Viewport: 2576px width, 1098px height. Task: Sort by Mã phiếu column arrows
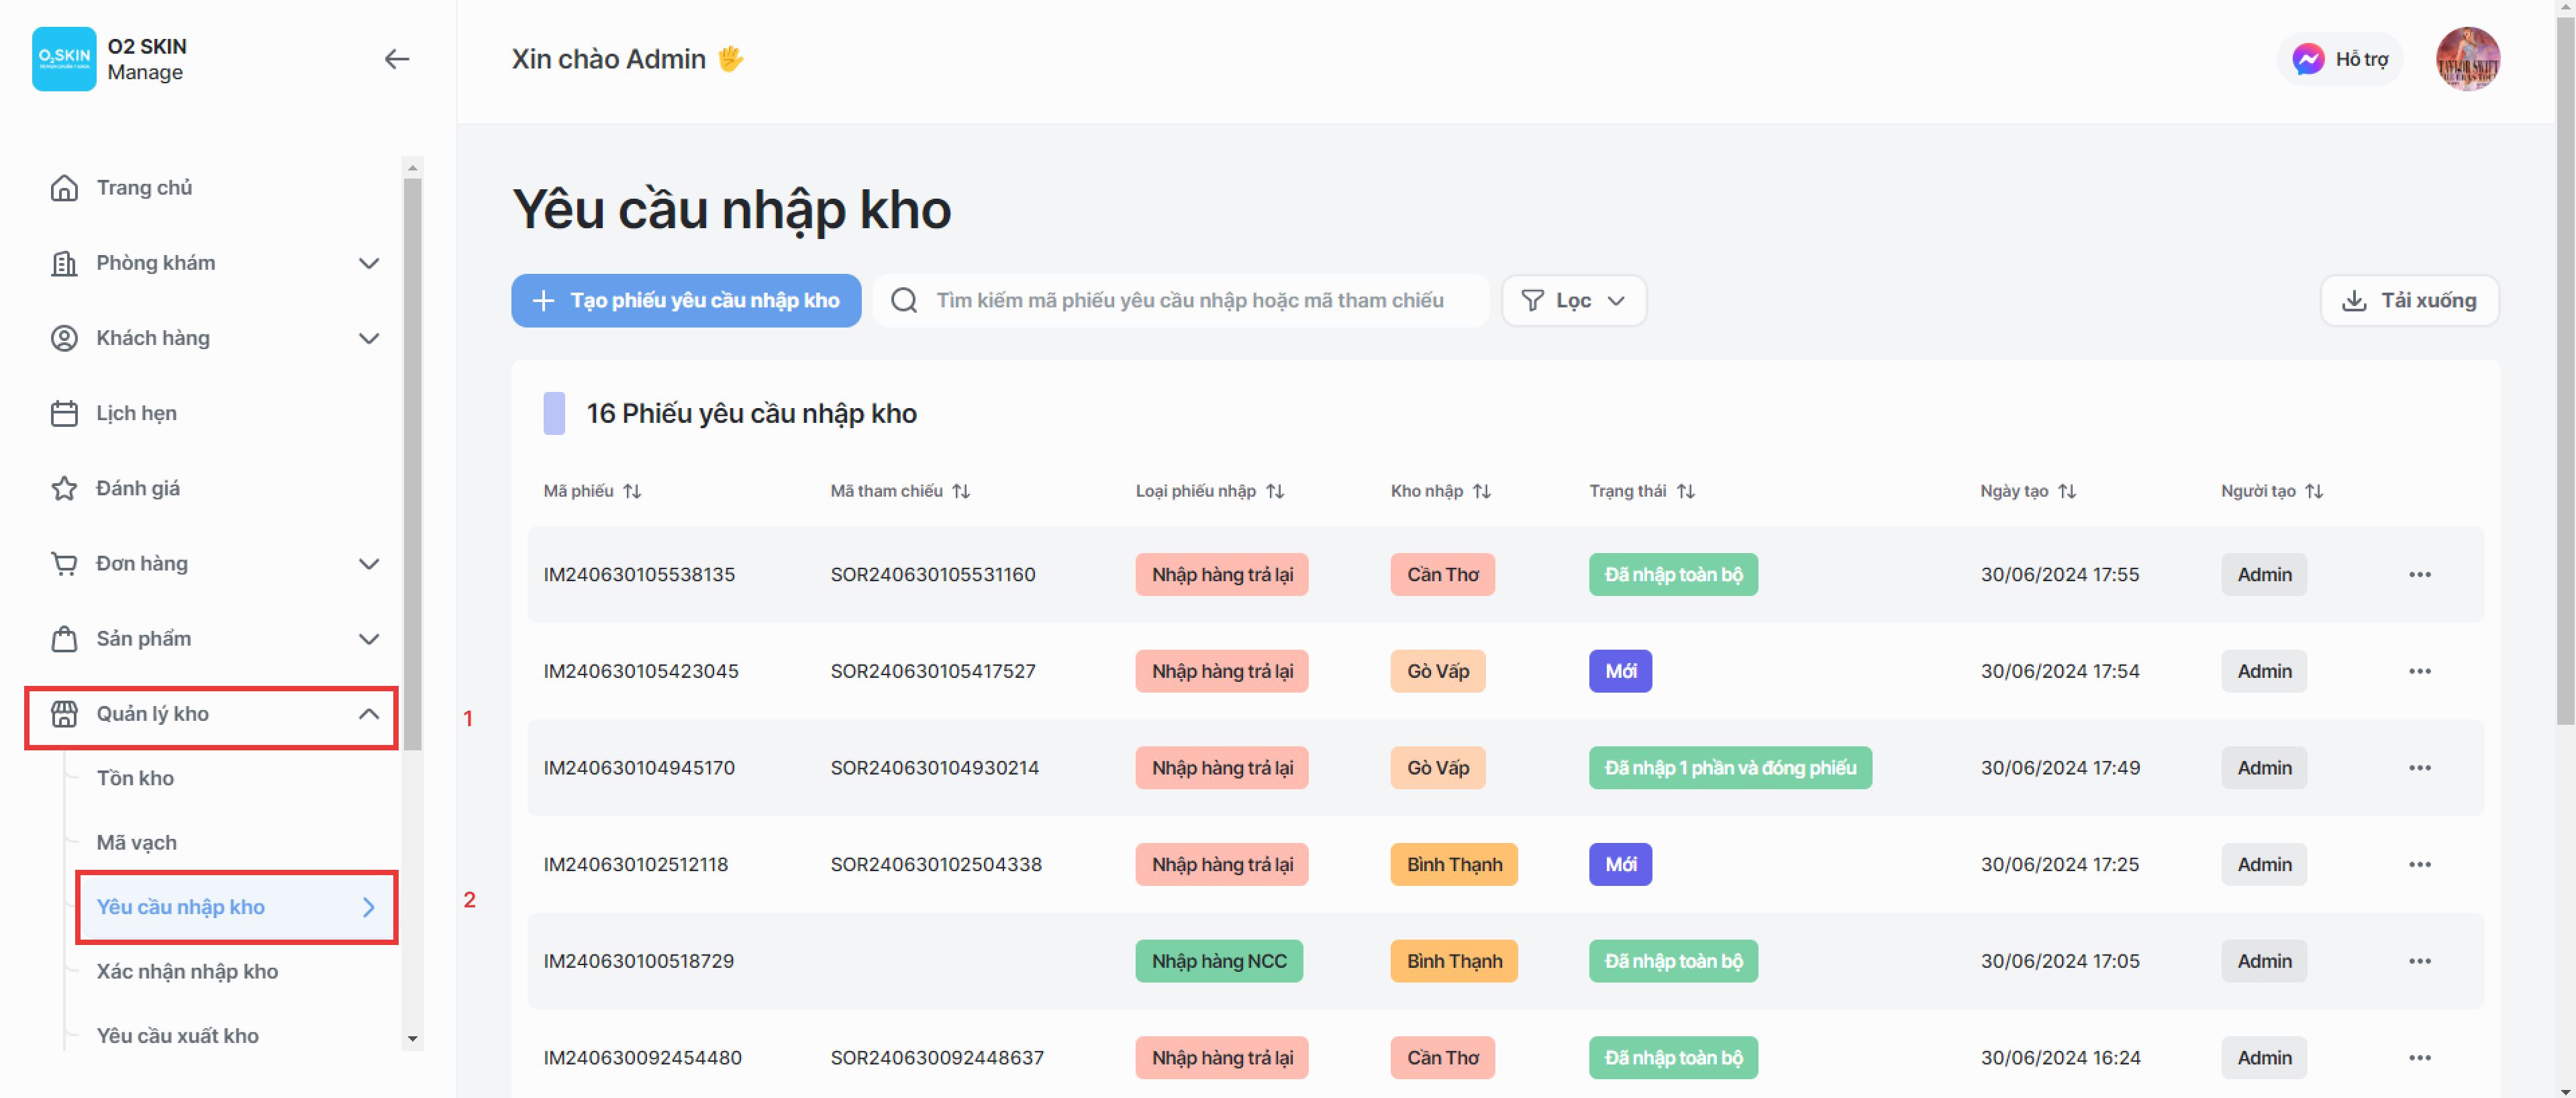point(632,491)
